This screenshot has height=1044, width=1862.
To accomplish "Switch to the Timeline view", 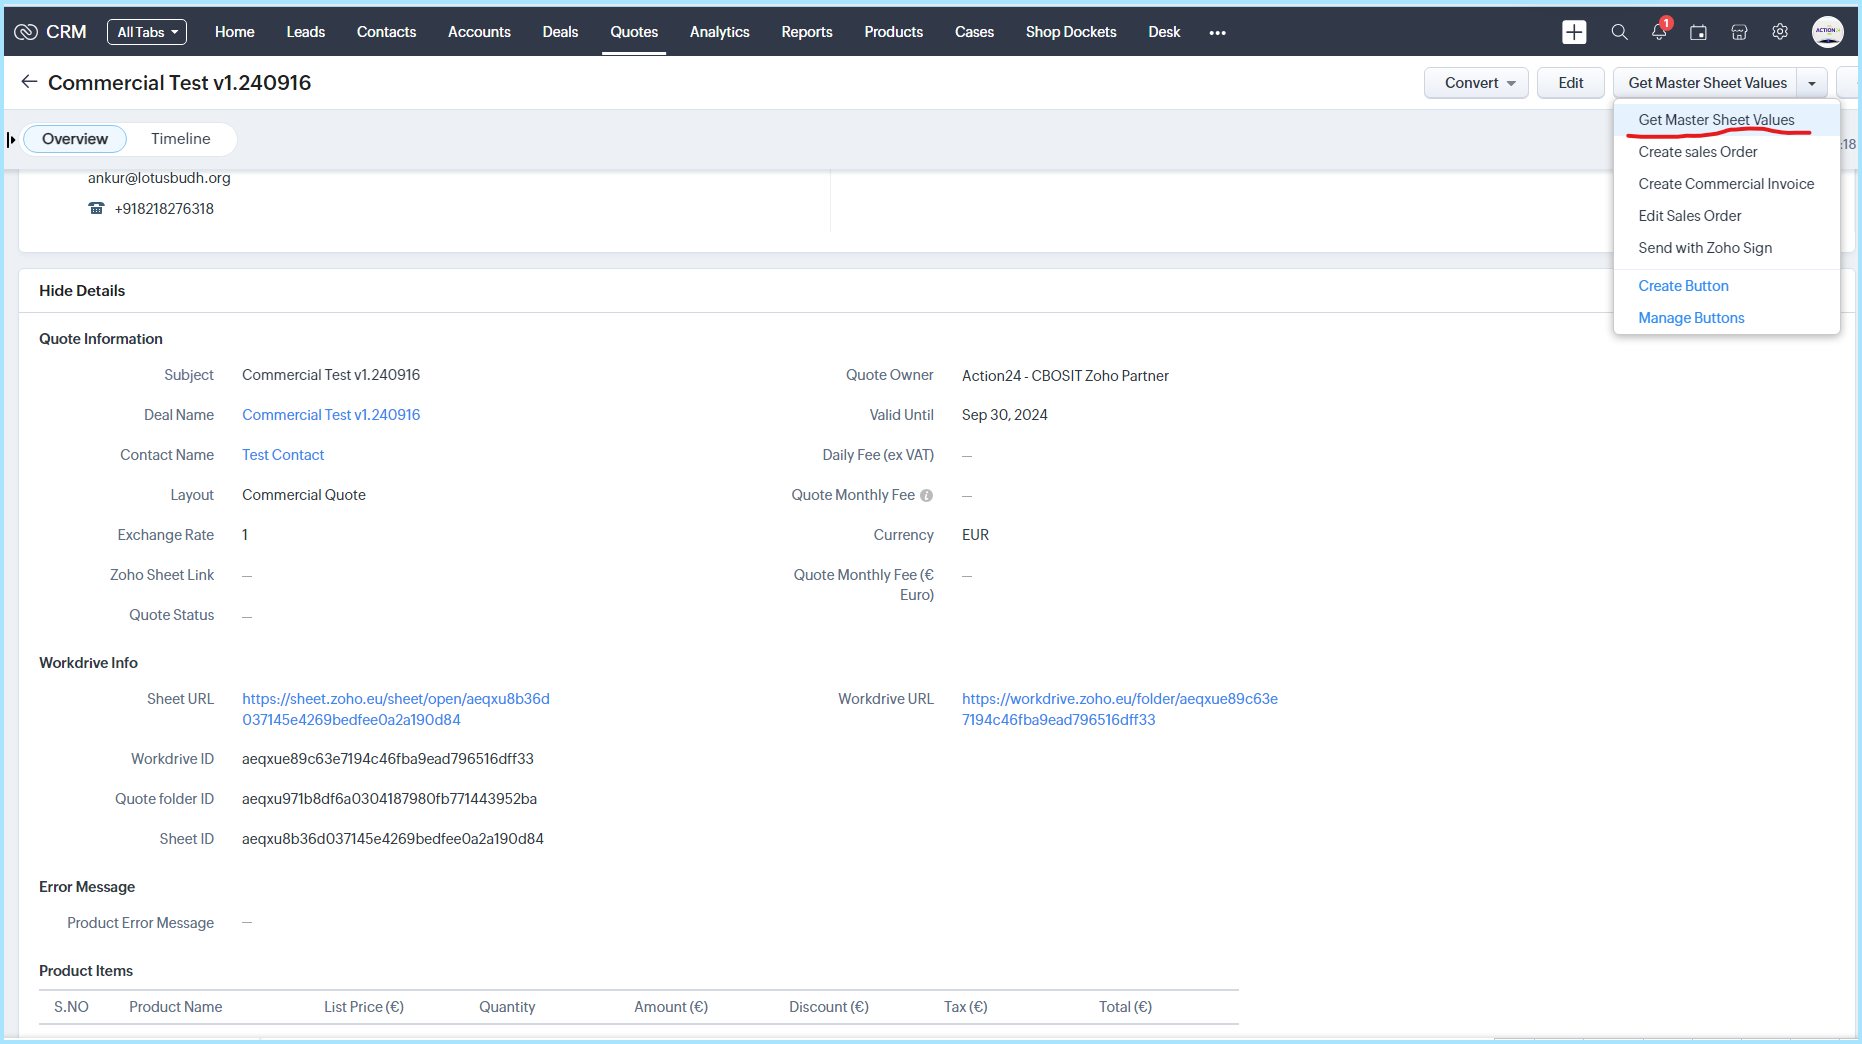I will pyautogui.click(x=180, y=139).
